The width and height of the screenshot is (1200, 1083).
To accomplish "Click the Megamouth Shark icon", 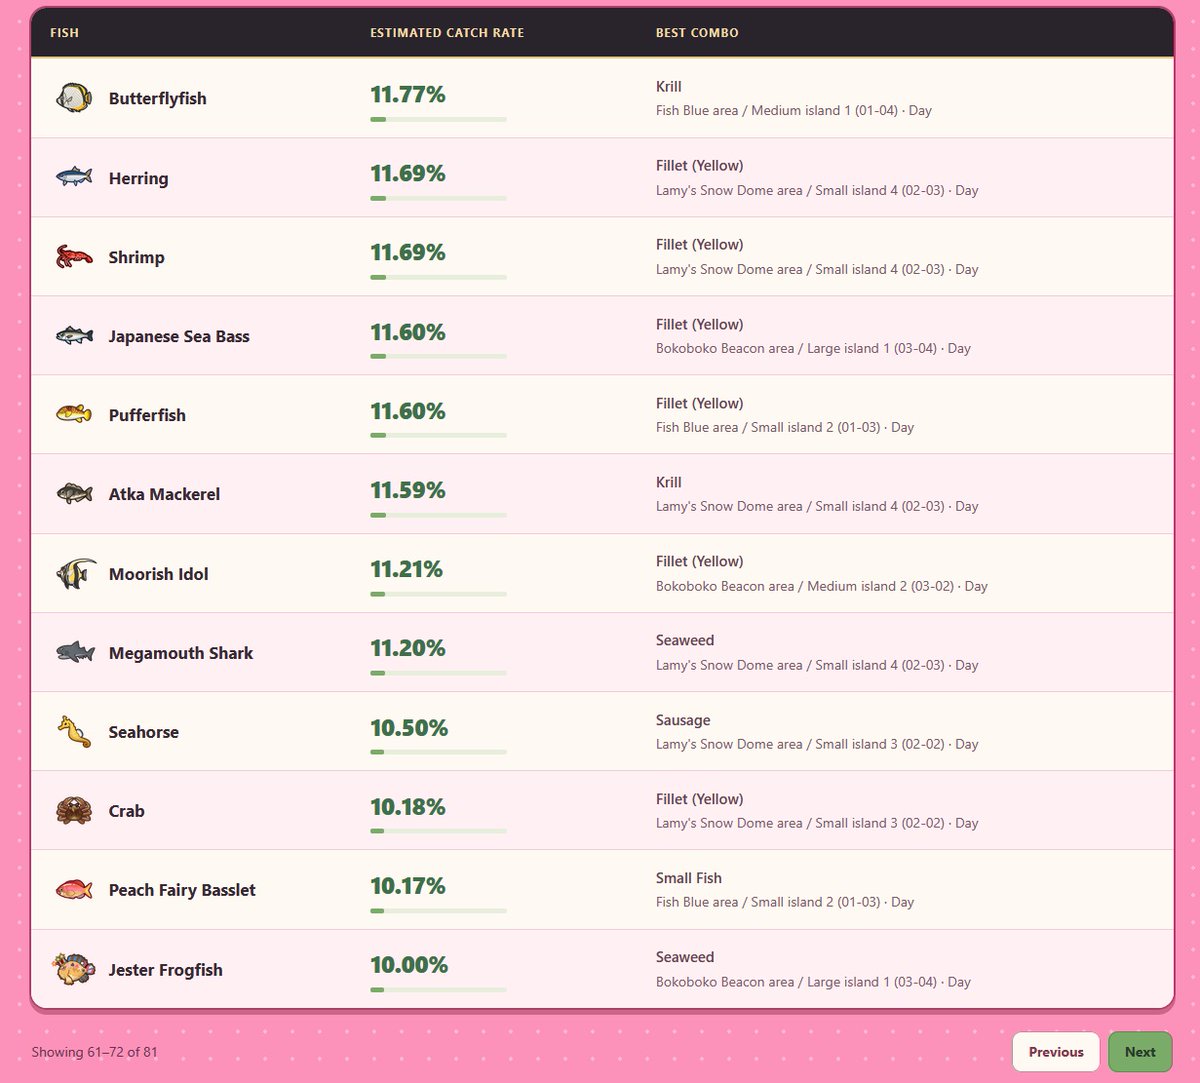I will click(x=74, y=652).
